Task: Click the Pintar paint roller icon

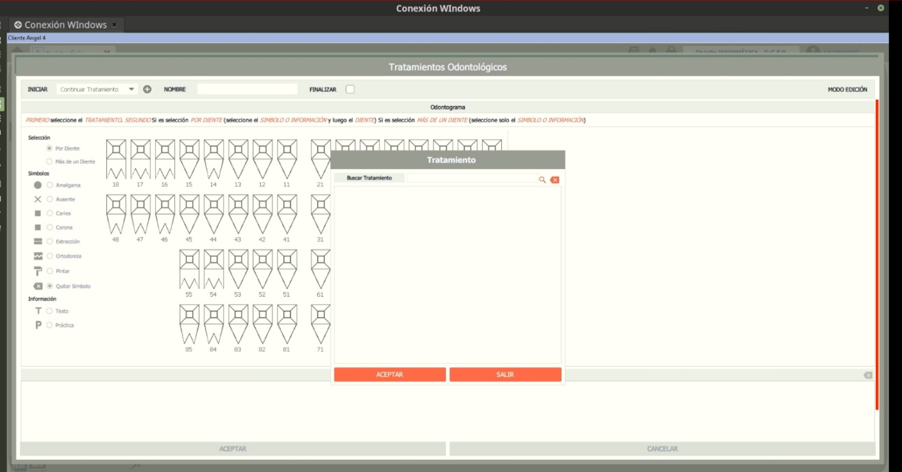Action: (x=38, y=271)
